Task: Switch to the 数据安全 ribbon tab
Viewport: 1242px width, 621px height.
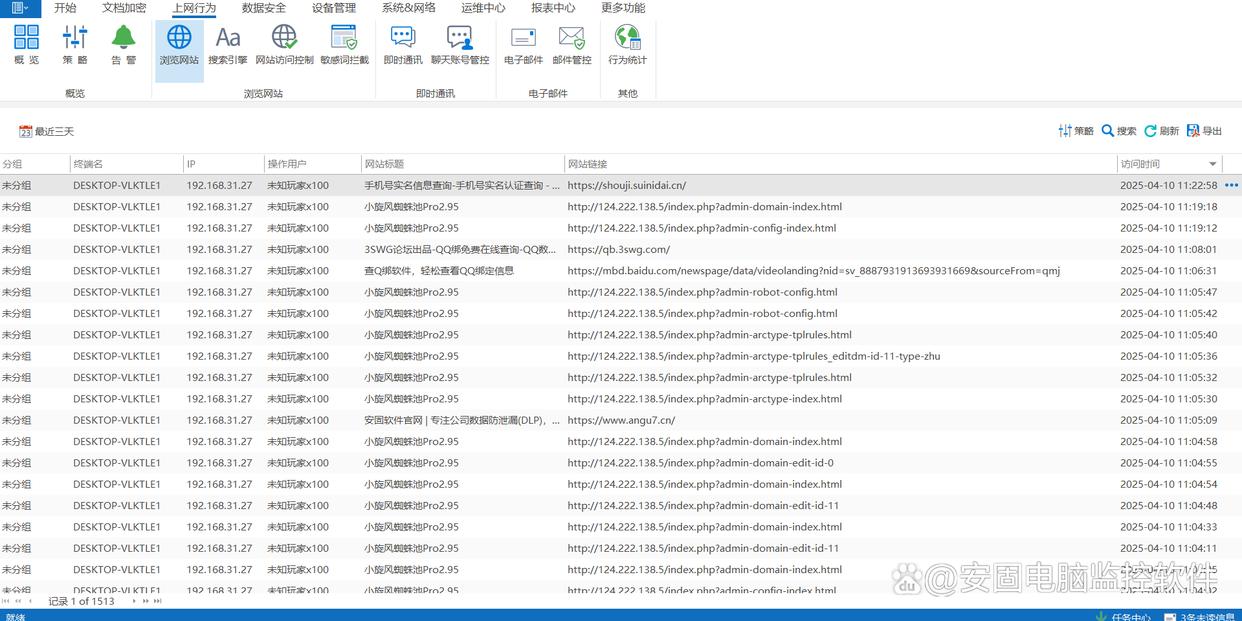Action: coord(264,8)
